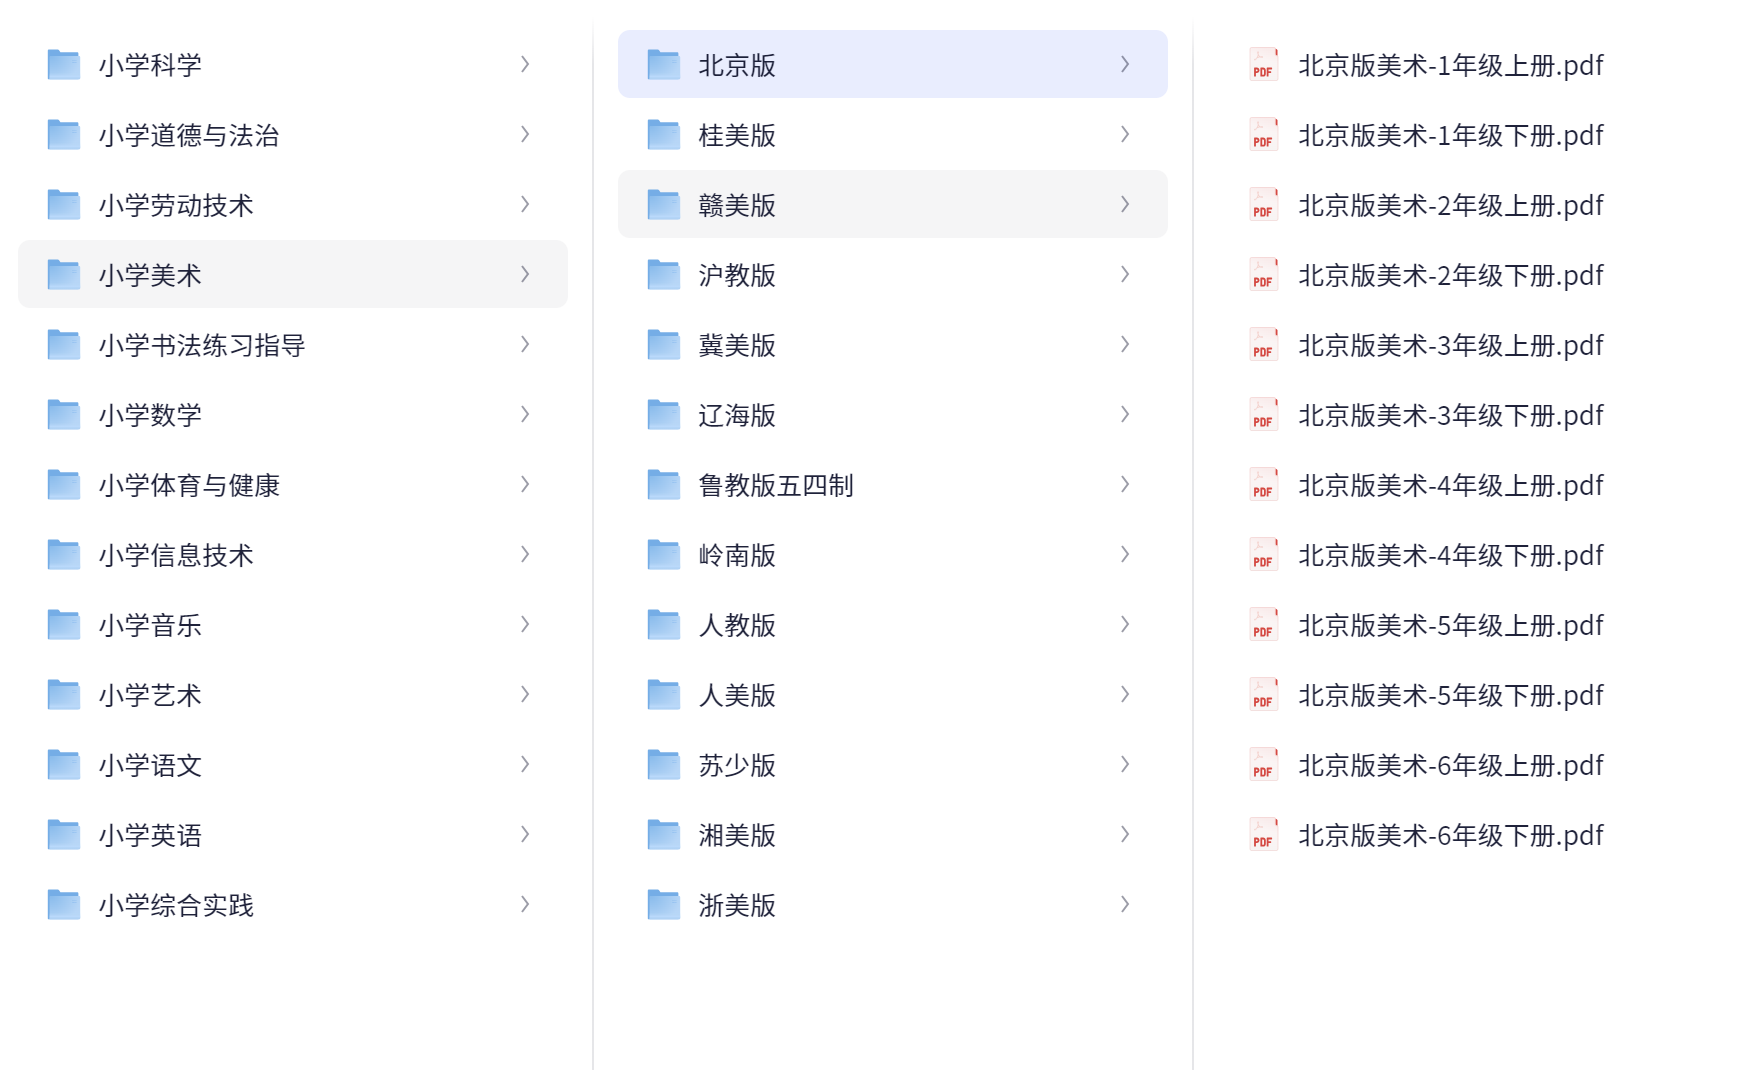The height and width of the screenshot is (1070, 1749).
Task: Click the folder icon beside 北京版
Action: [664, 64]
